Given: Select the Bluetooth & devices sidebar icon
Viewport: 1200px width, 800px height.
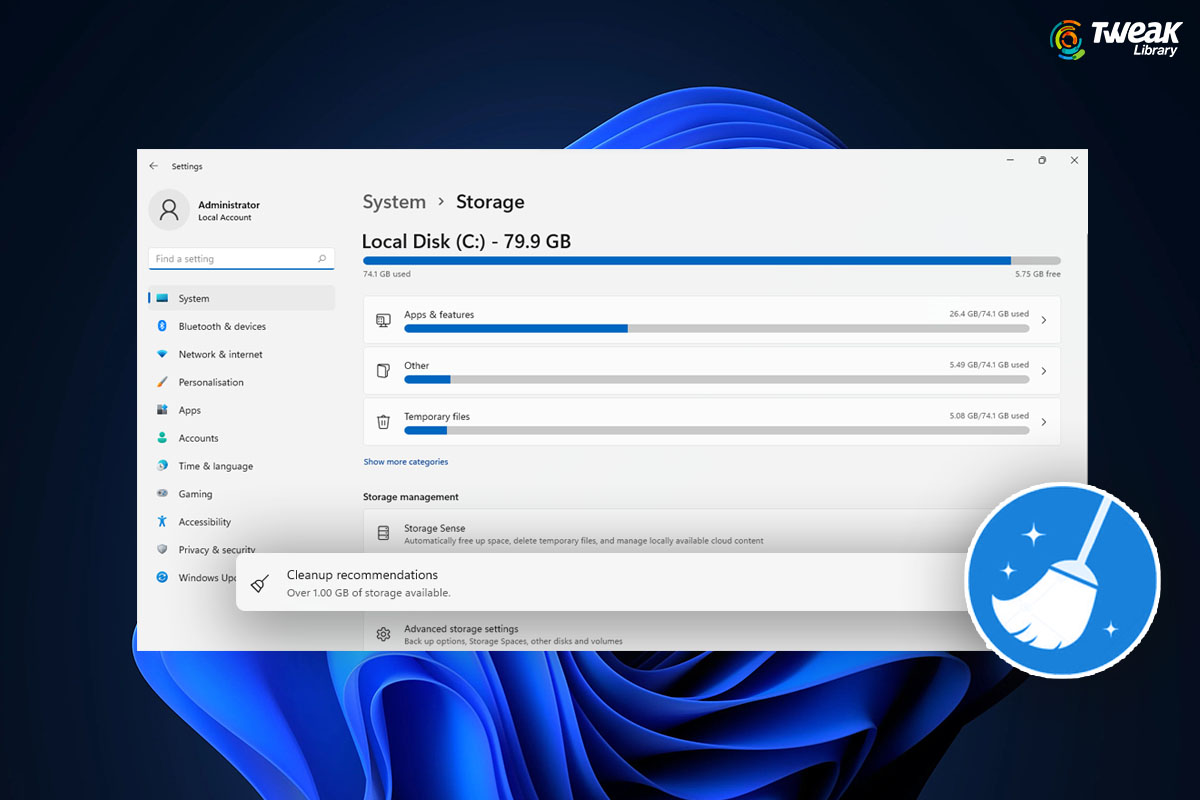Looking at the screenshot, I should coord(163,326).
